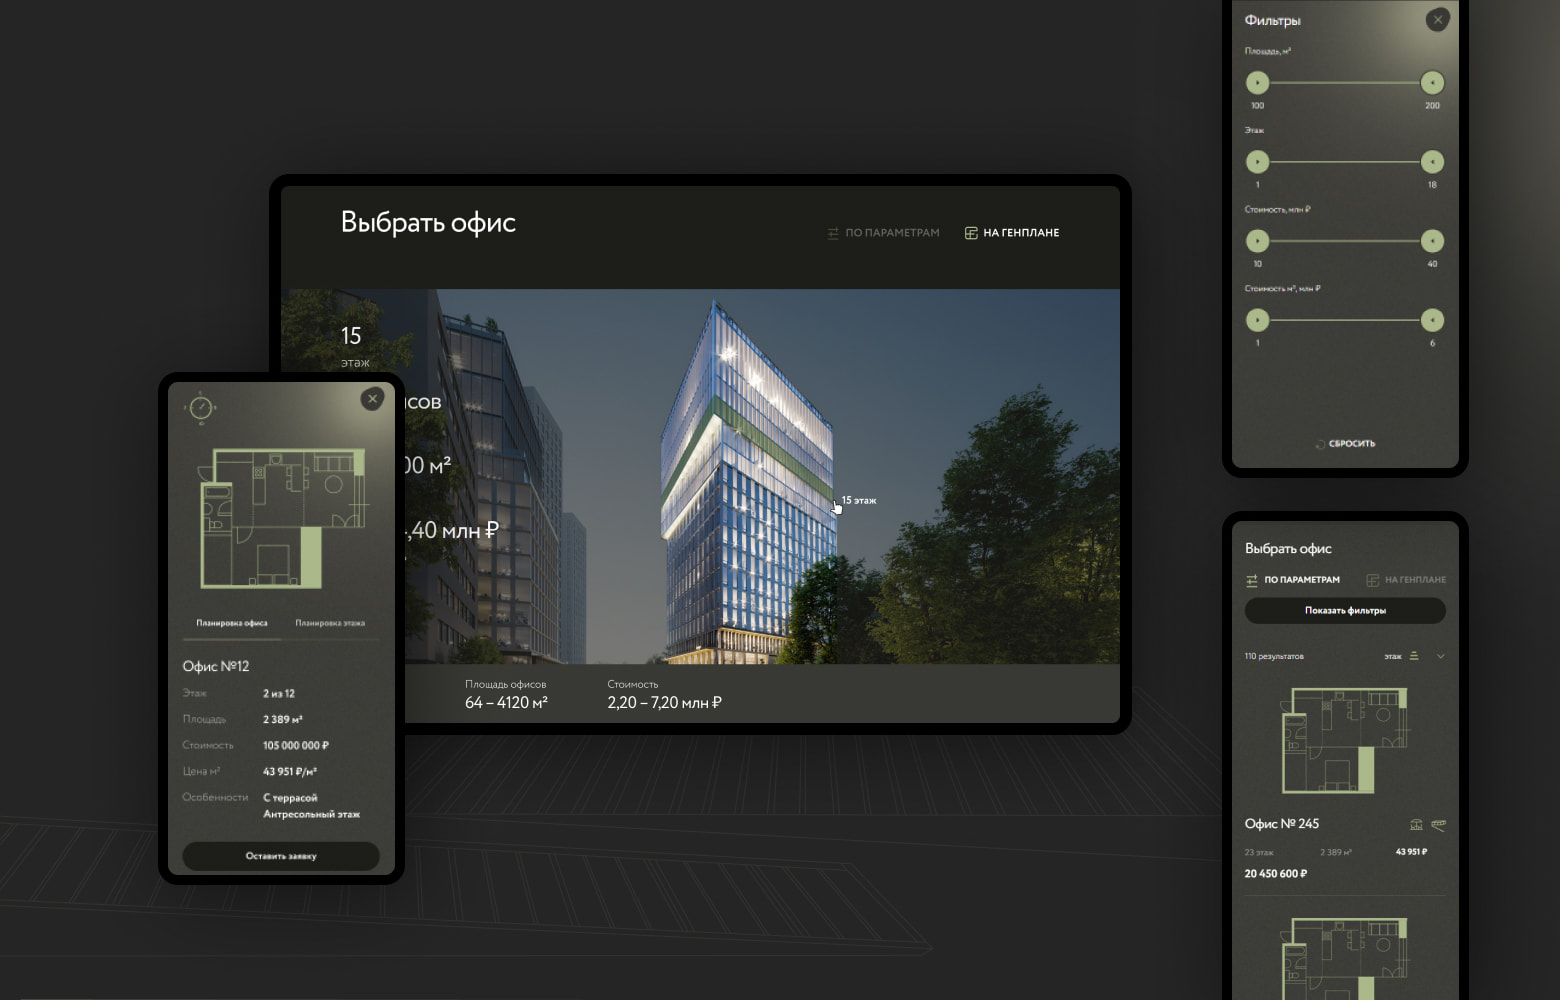Select the Планировка офиса tab

pyautogui.click(x=232, y=623)
